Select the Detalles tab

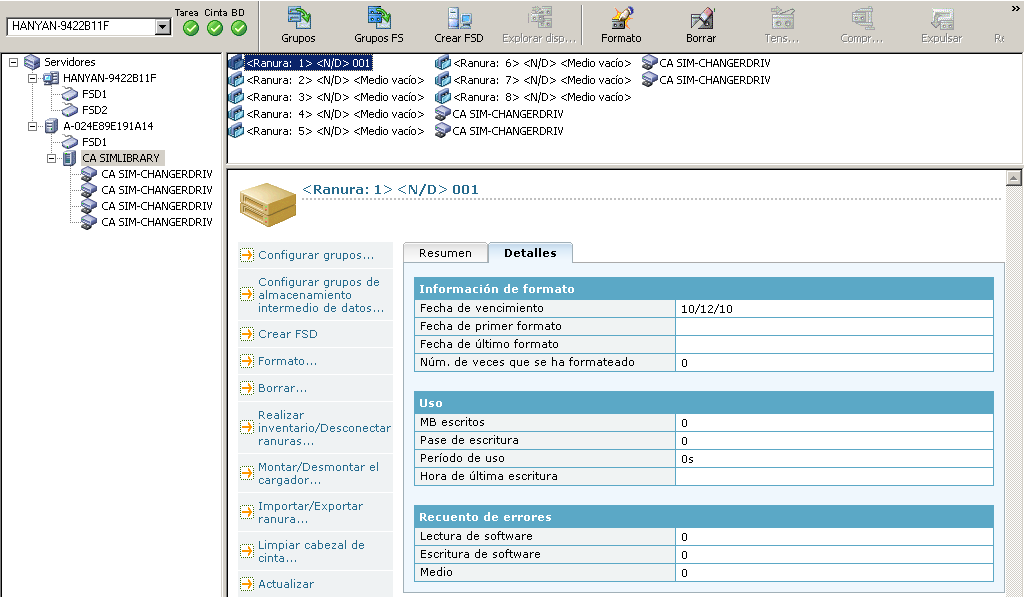pyautogui.click(x=529, y=253)
